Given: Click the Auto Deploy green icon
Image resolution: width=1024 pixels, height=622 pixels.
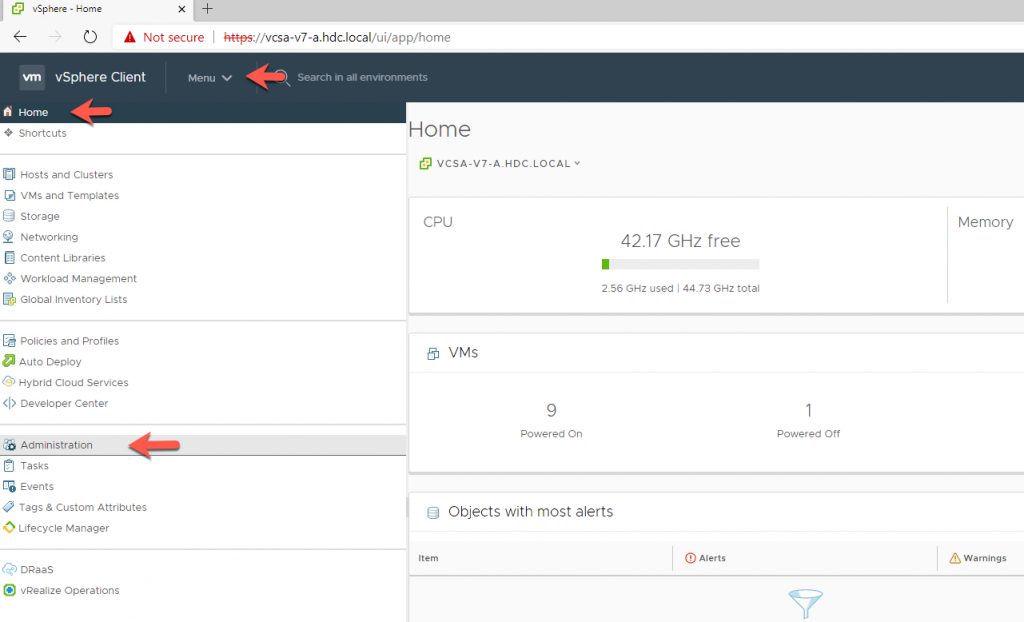Looking at the screenshot, I should (x=8, y=361).
